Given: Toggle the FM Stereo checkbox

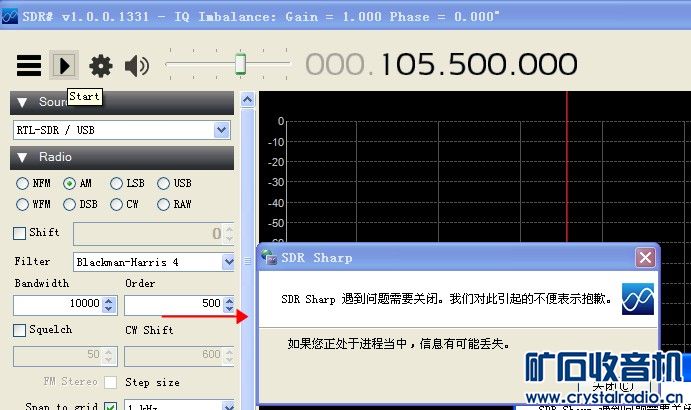Looking at the screenshot, I should (111, 382).
